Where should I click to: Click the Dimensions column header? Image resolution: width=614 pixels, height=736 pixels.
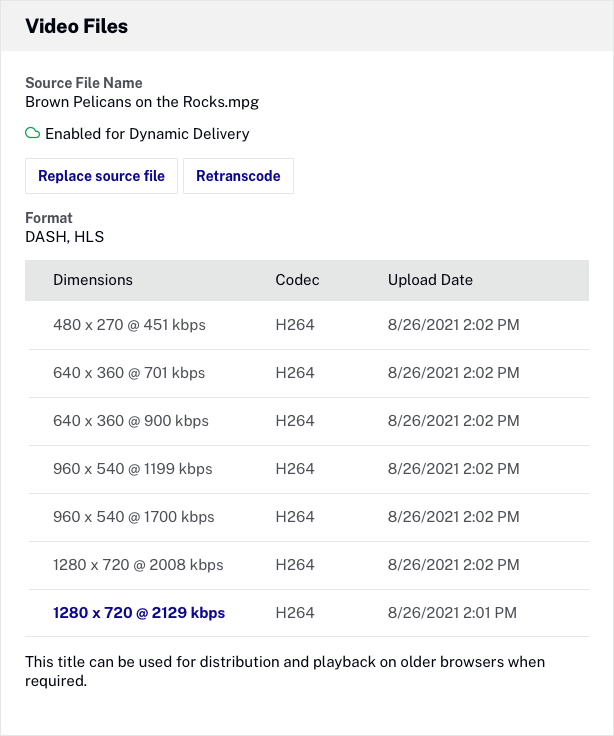pyautogui.click(x=93, y=280)
